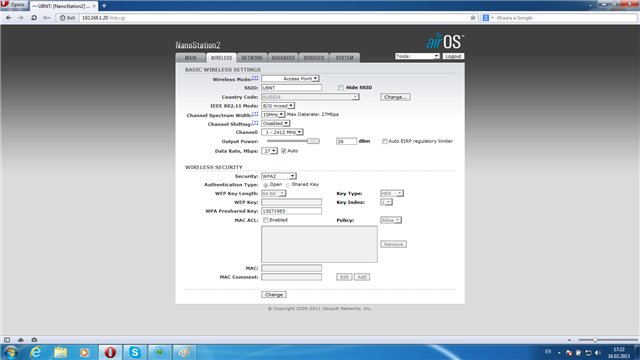The height and width of the screenshot is (360, 640).
Task: Open Channel Spectrum Width help link
Action: [x=255, y=114]
